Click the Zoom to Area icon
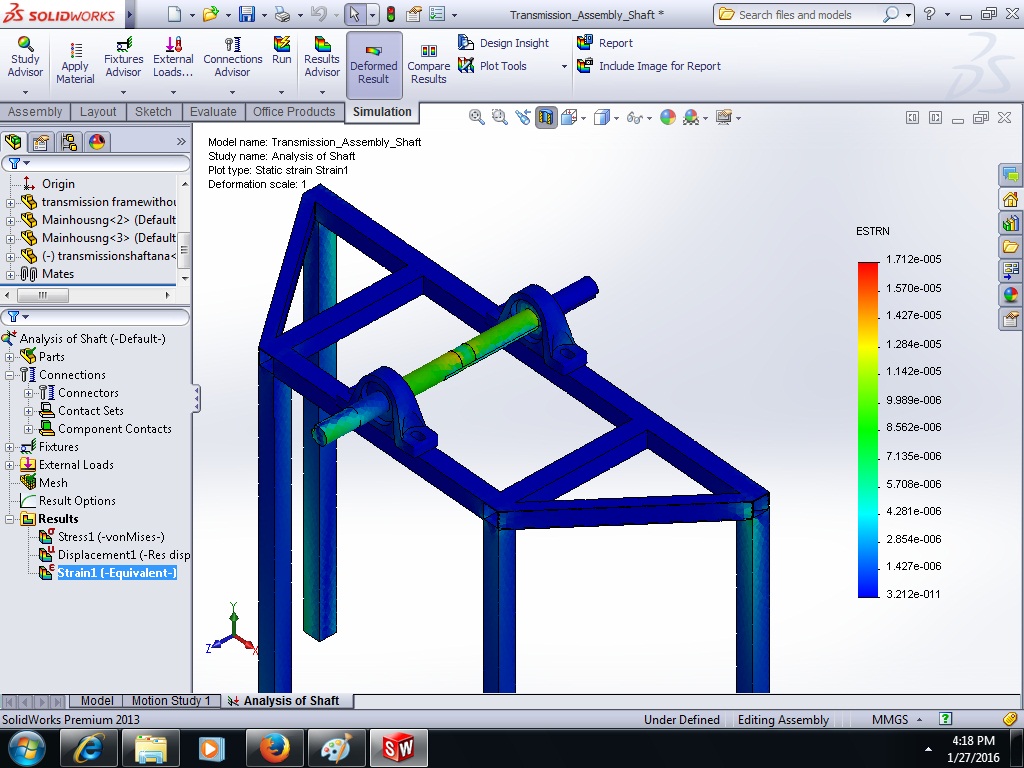Viewport: 1024px width, 768px height. (x=500, y=118)
